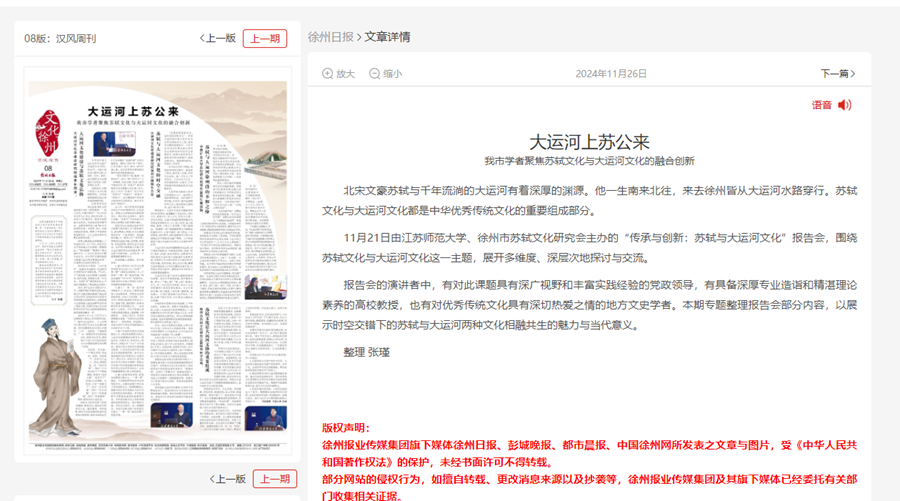900x501 pixels.
Task: Click the red 版权声明 copyright heading
Action: click(345, 428)
